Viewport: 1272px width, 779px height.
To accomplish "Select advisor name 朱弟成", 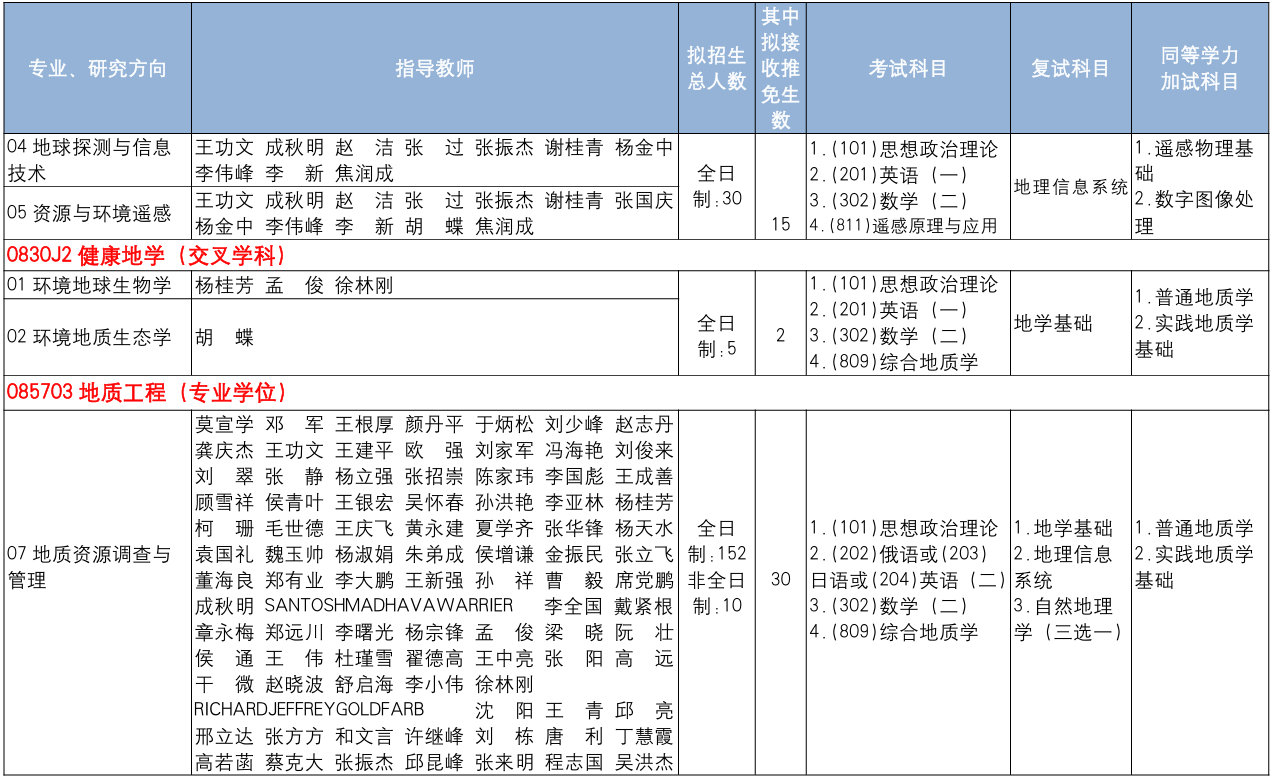I will tap(434, 554).
